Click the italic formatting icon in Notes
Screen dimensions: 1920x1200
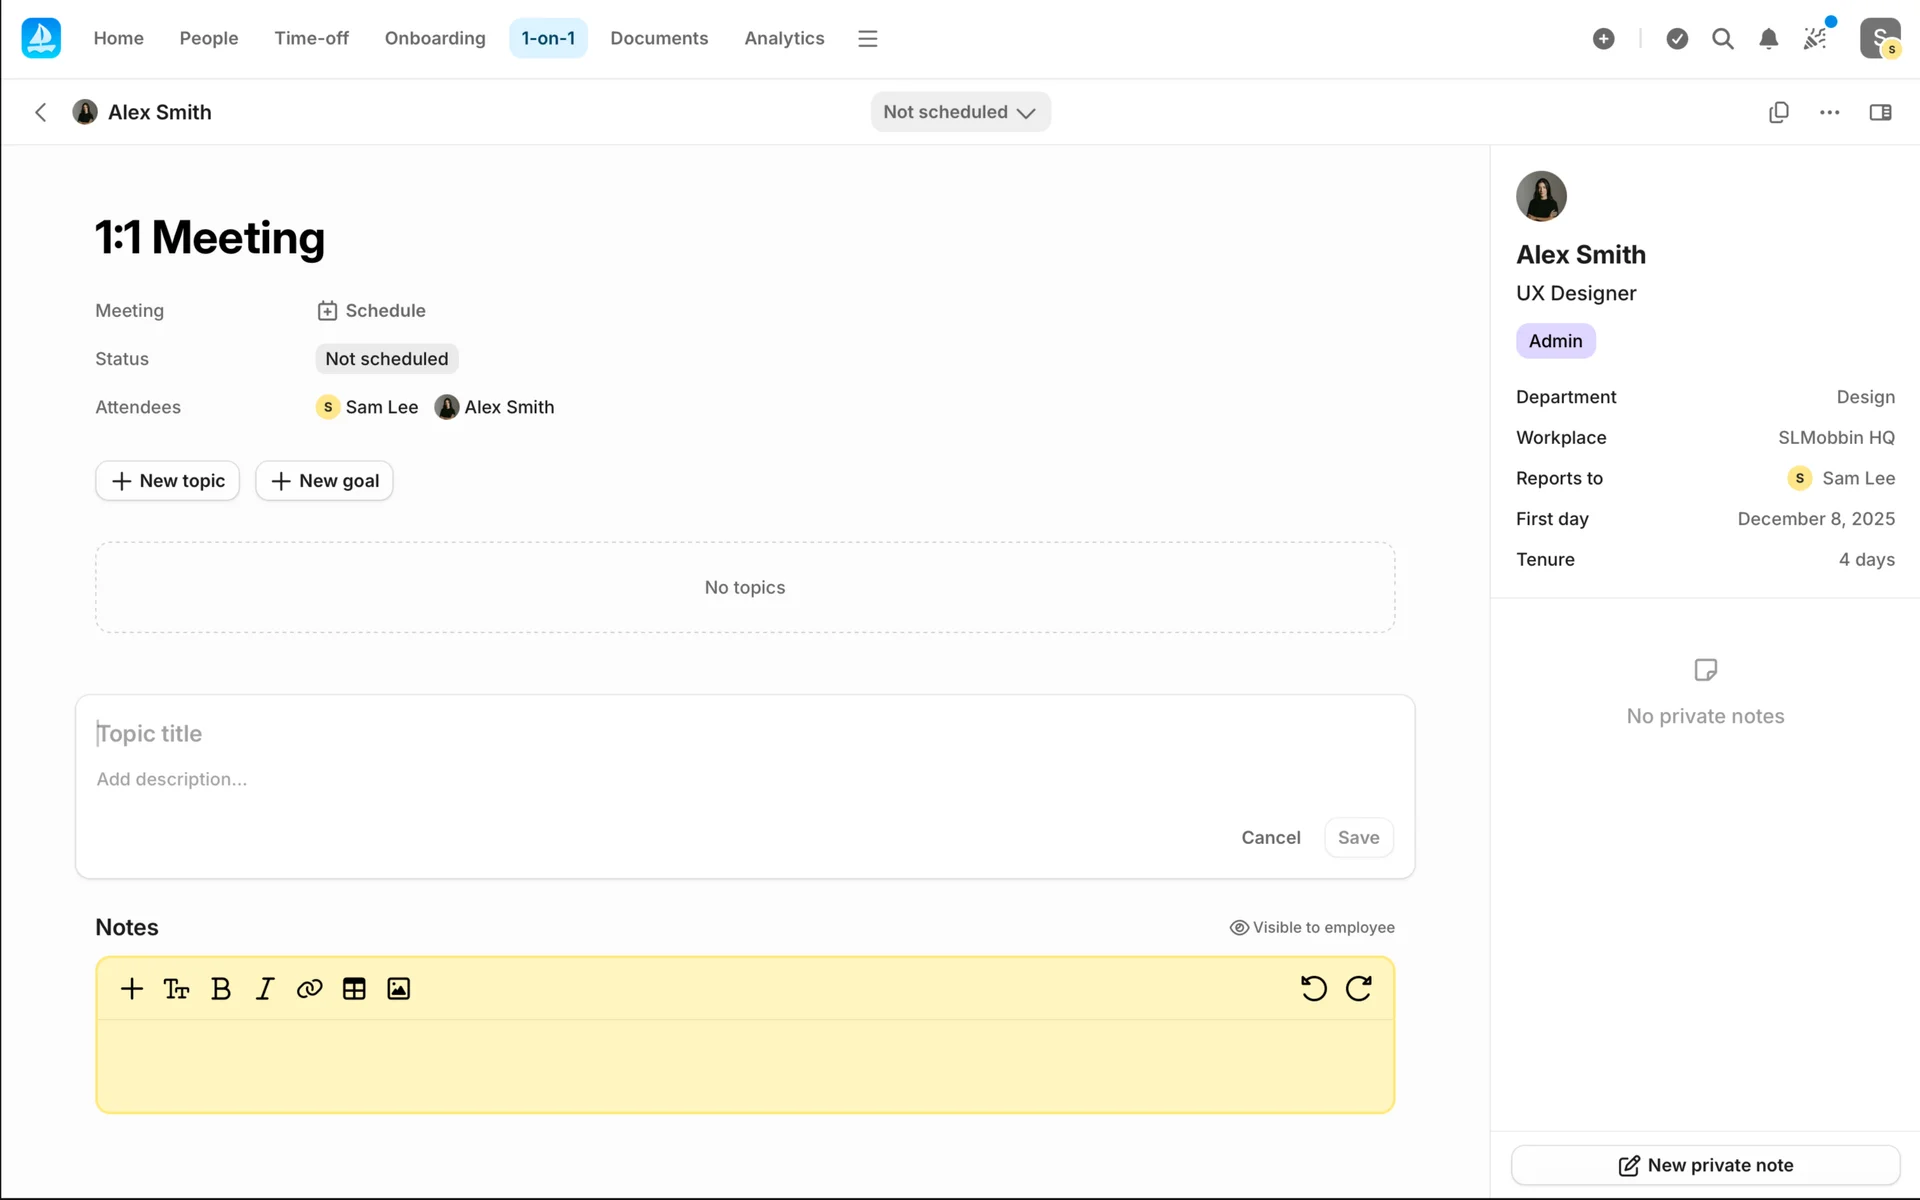[265, 989]
